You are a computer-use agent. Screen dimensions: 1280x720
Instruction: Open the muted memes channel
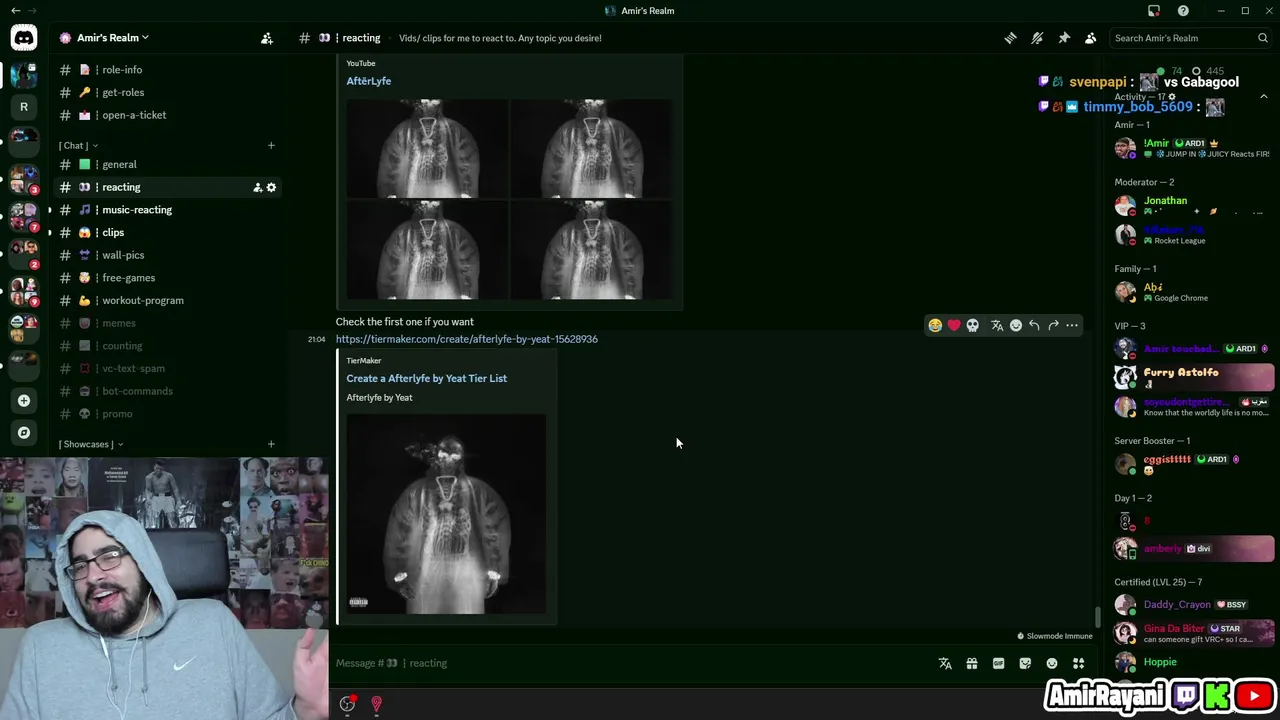tap(167, 323)
